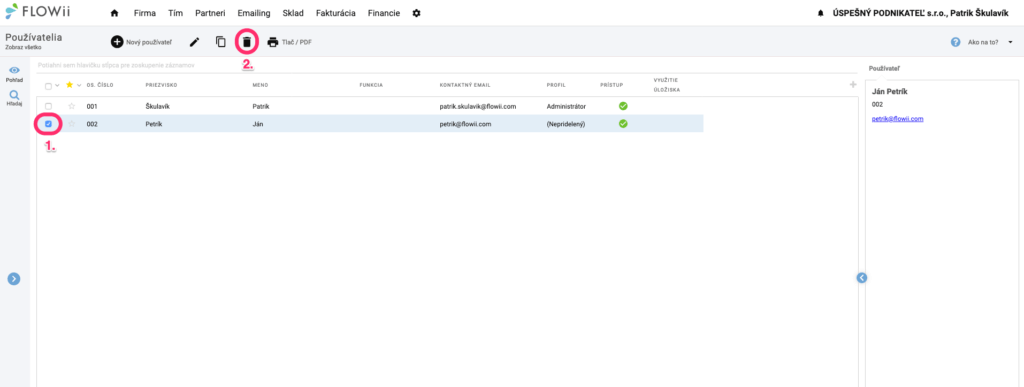Star favorite for Škulavík row
The width and height of the screenshot is (1024, 387).
click(72, 106)
